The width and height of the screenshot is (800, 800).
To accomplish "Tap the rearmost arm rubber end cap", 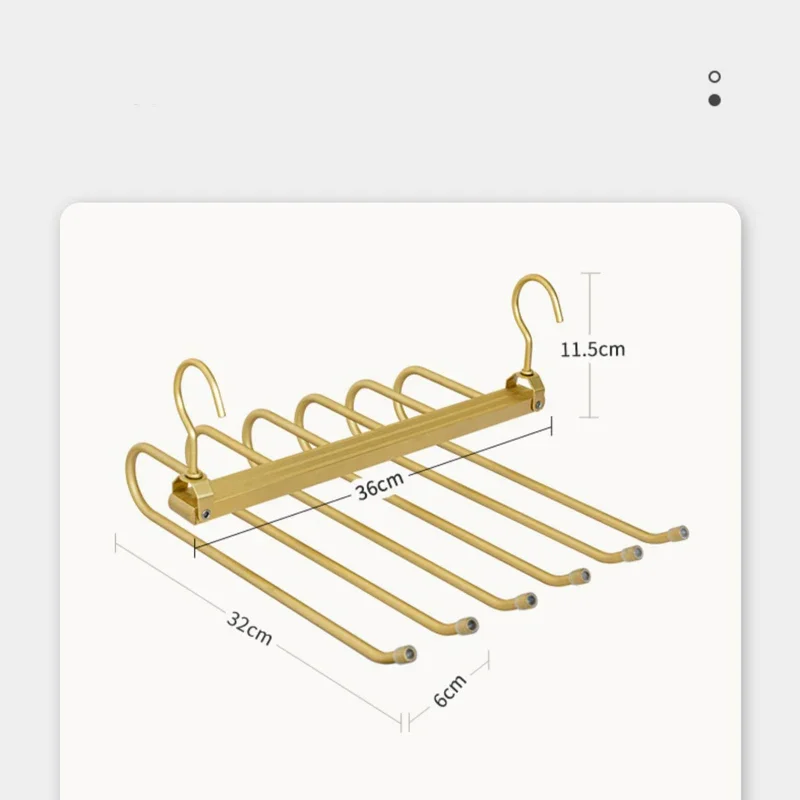I will click(x=679, y=534).
